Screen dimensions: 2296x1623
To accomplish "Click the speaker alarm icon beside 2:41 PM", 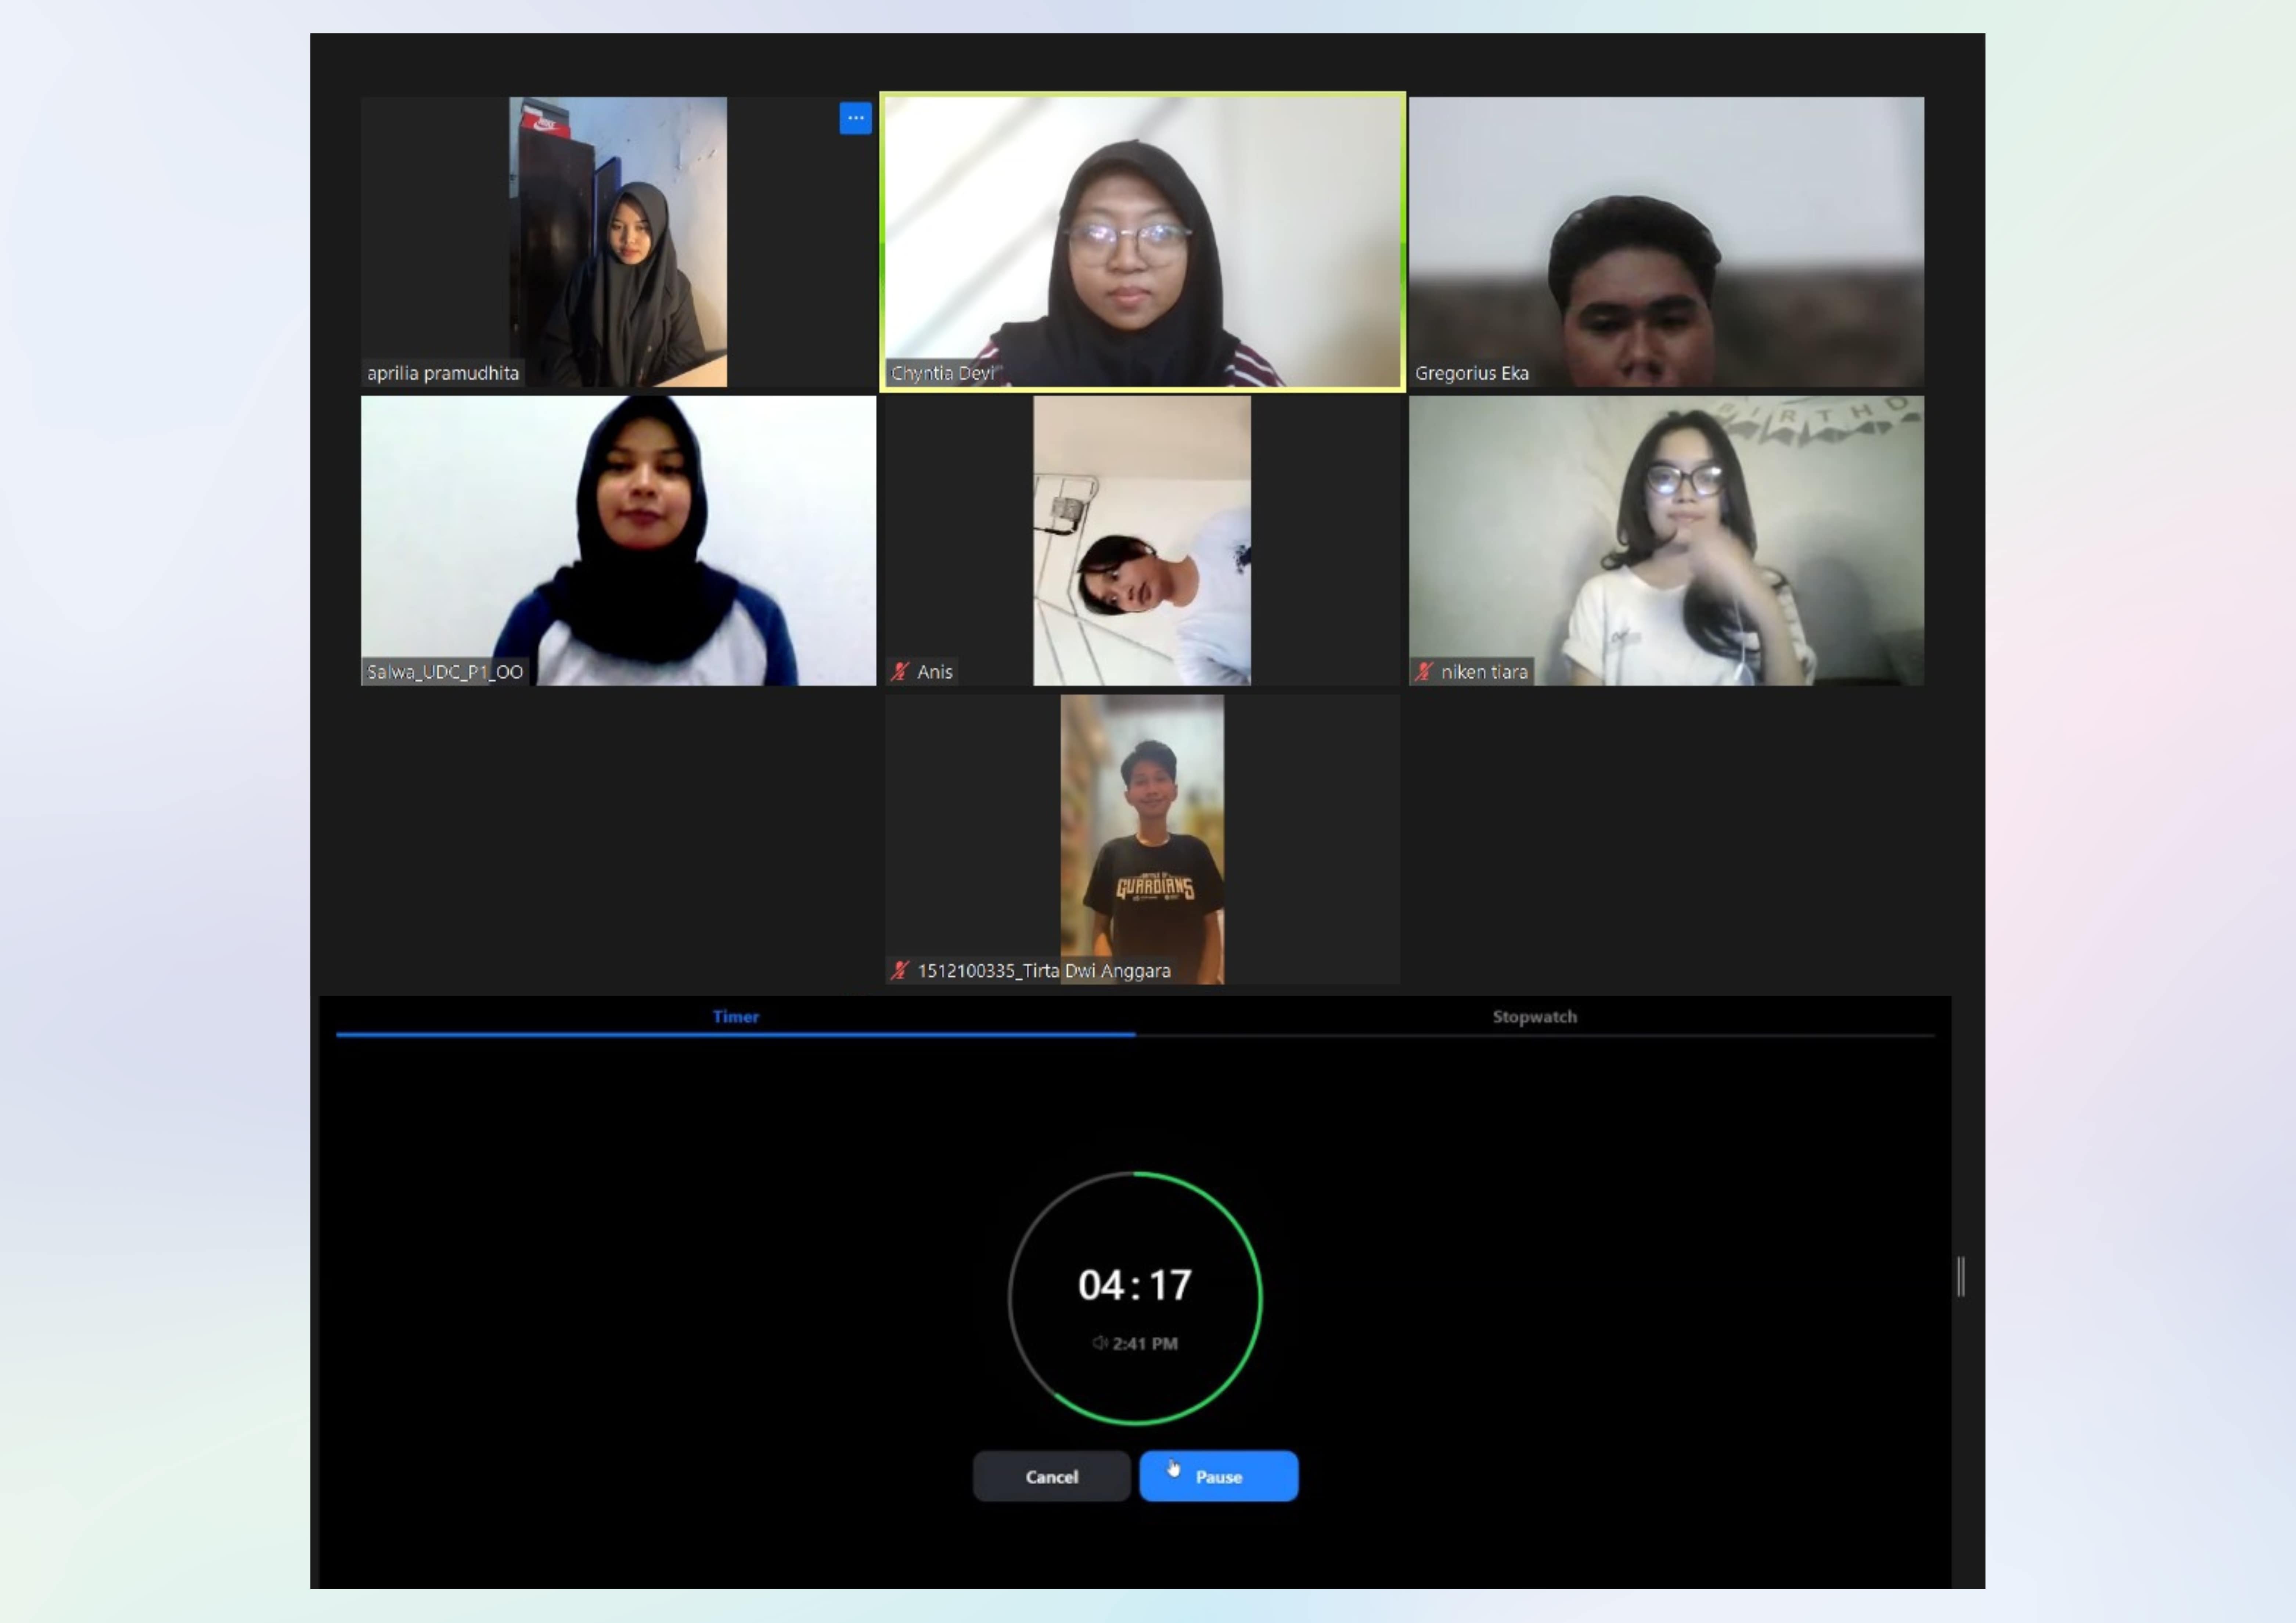I will tap(1100, 1343).
